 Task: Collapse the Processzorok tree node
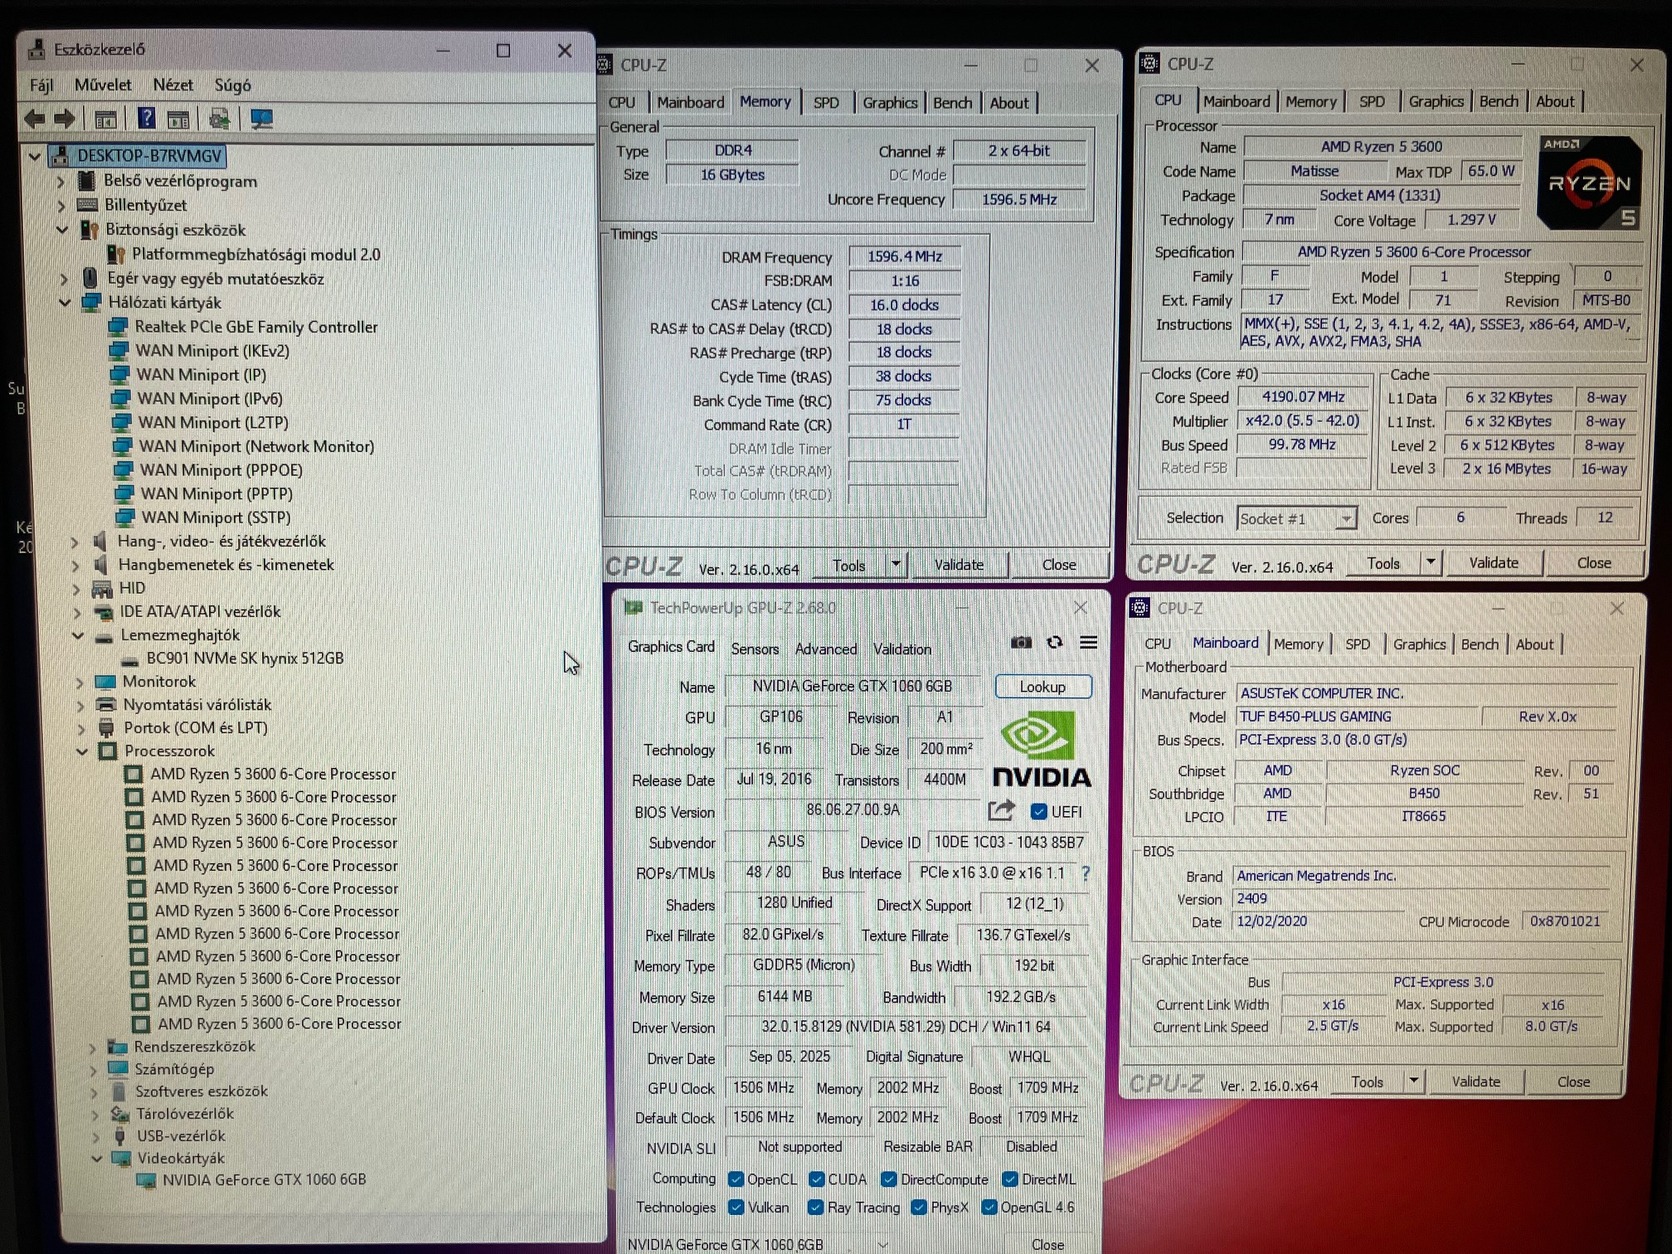[x=82, y=751]
